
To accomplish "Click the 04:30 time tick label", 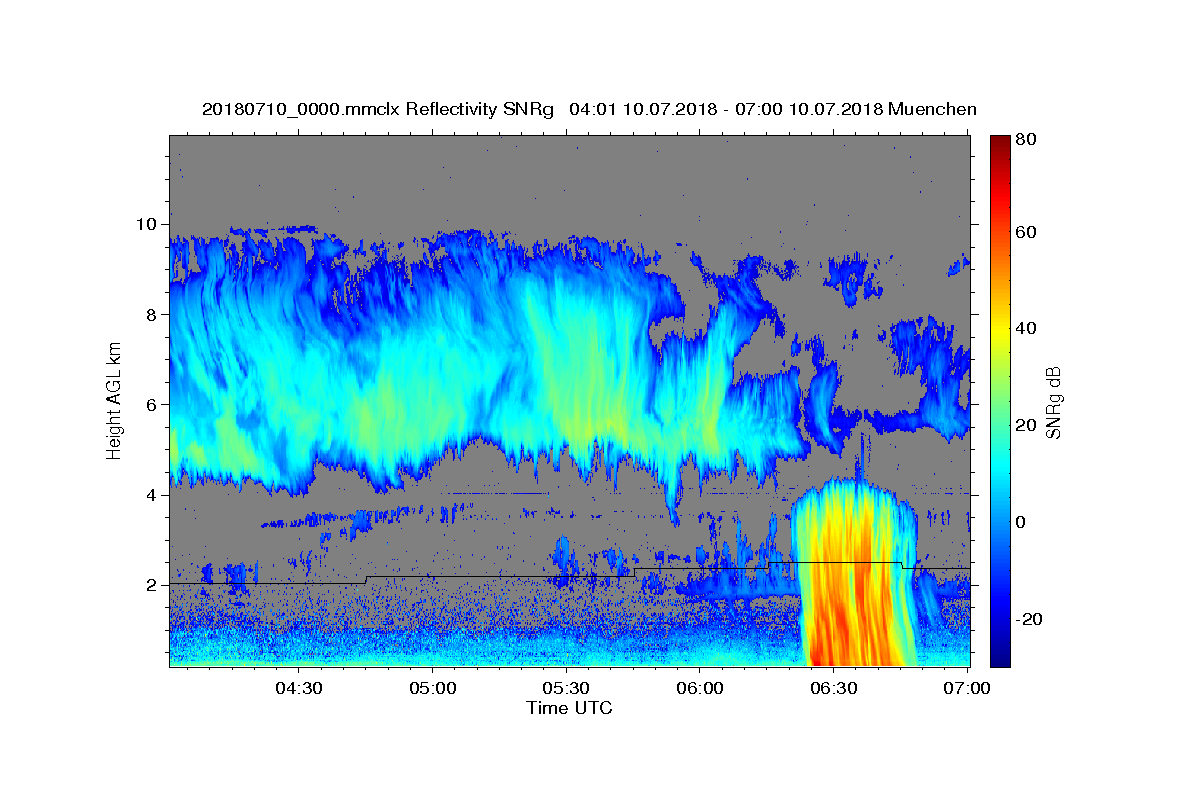I will pyautogui.click(x=299, y=689).
